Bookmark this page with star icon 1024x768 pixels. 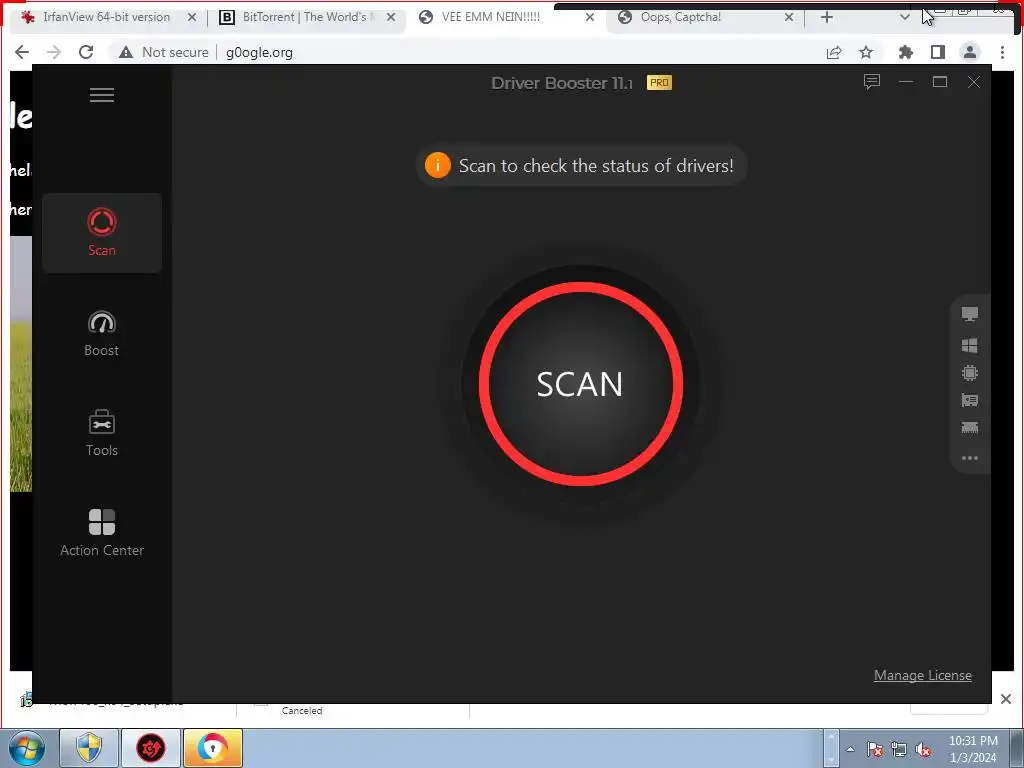(866, 52)
